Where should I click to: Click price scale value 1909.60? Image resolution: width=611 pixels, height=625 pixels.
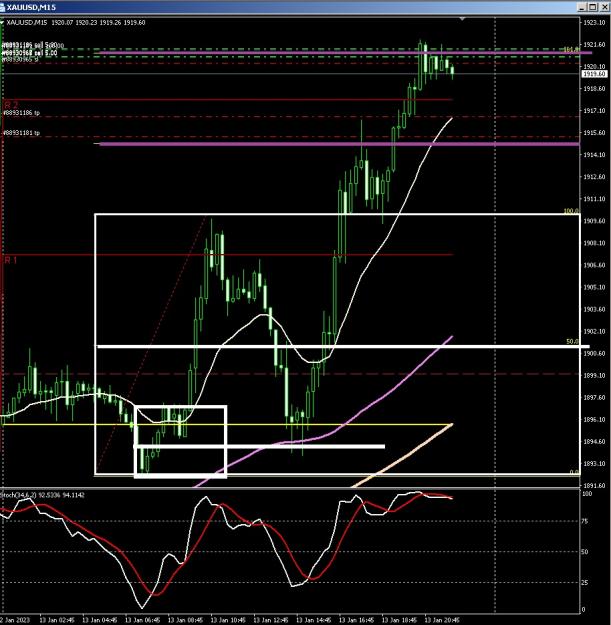click(x=594, y=221)
